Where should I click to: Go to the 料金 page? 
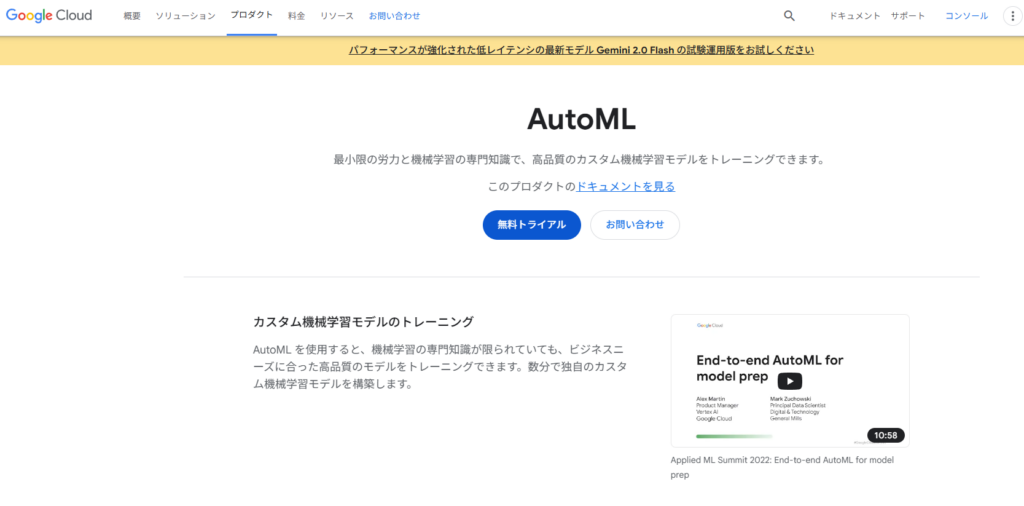tap(296, 16)
